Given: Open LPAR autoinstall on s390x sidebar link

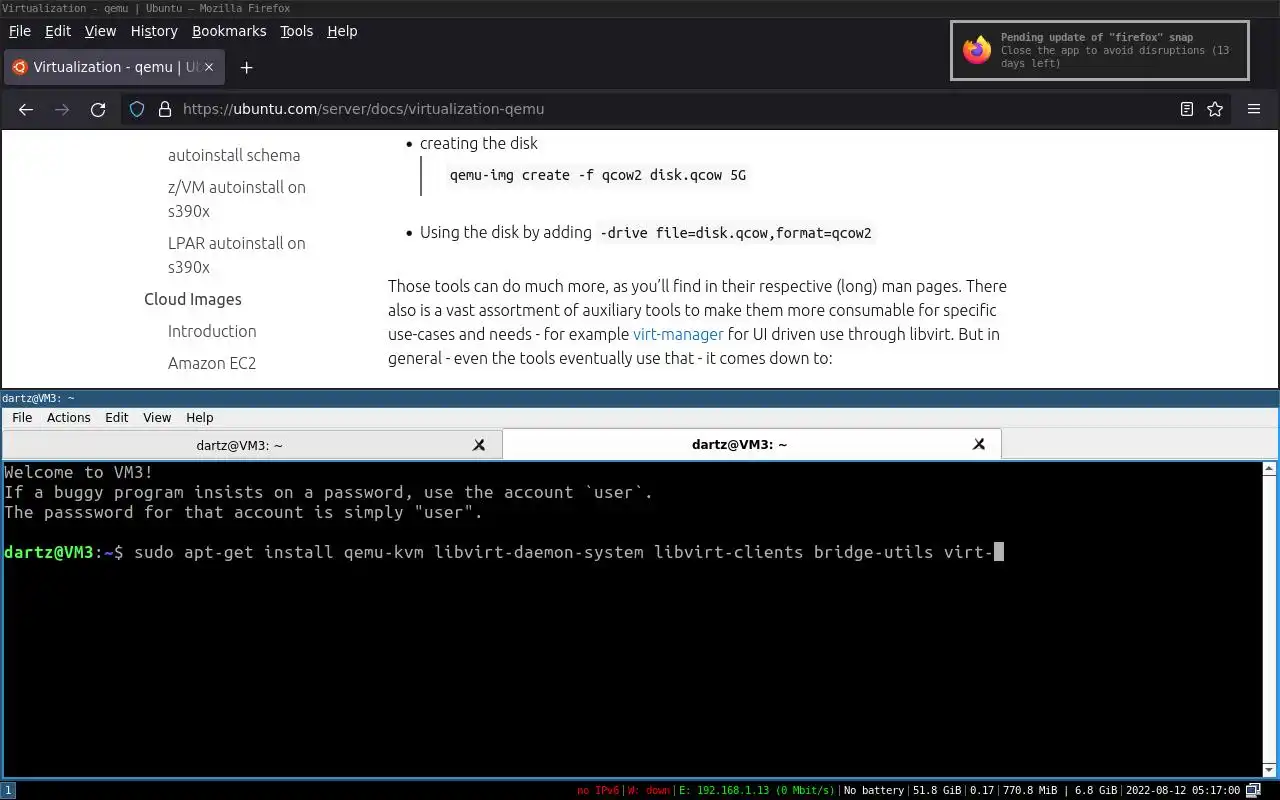Looking at the screenshot, I should point(237,255).
